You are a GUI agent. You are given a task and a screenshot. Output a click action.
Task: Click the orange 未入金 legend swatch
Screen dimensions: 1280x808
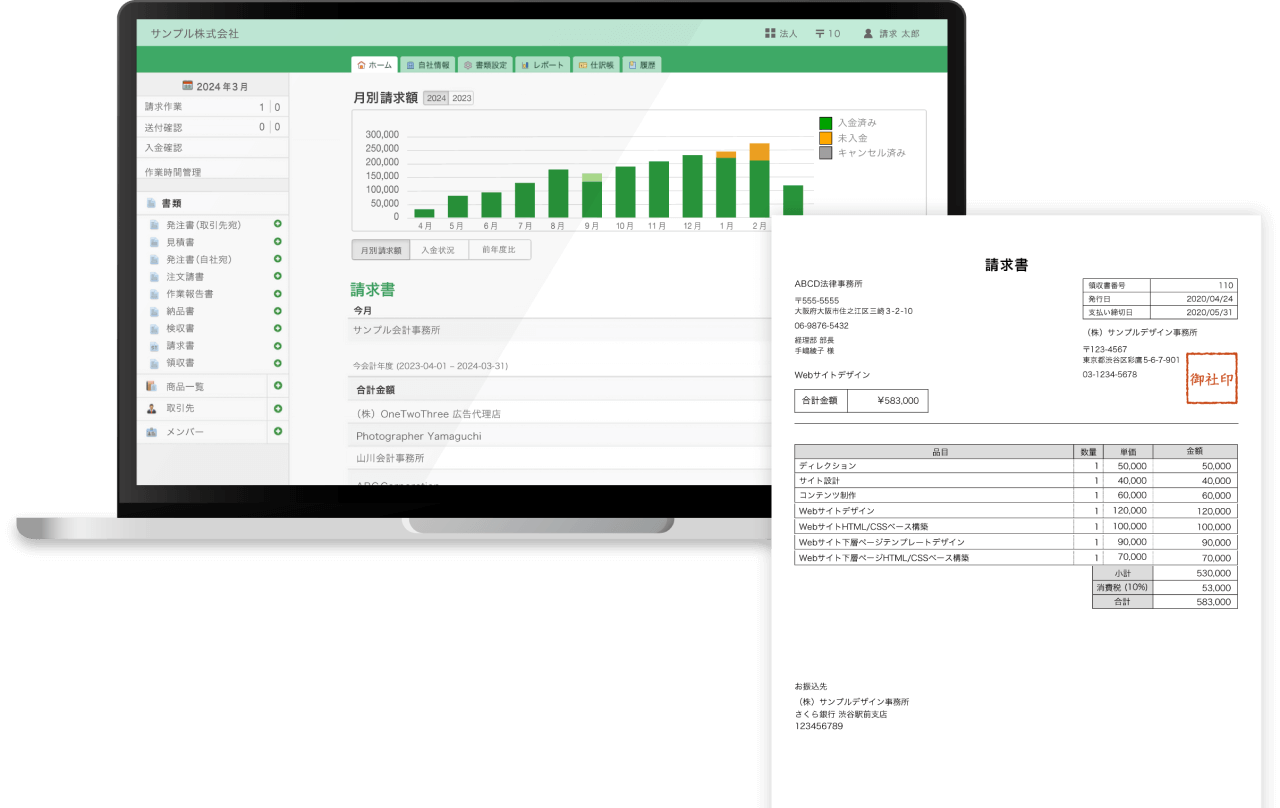[825, 138]
